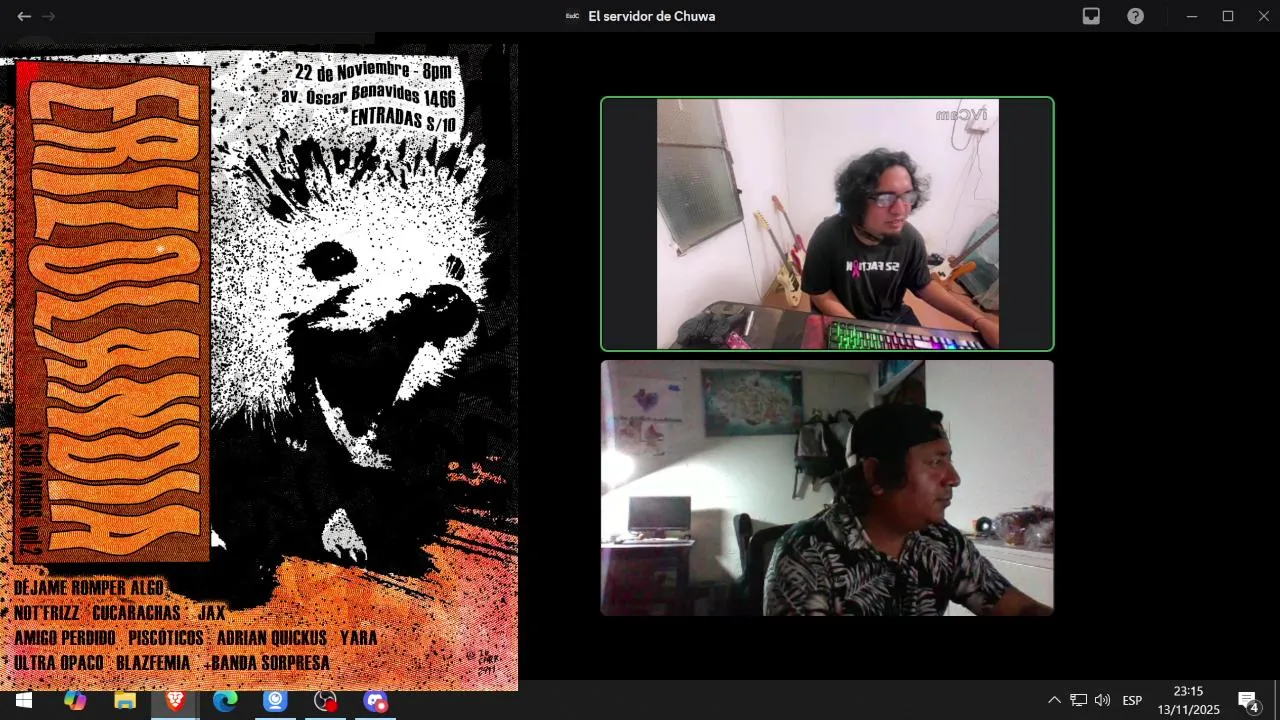Open the Discord help question mark
Viewport: 1280px width, 720px height.
tap(1135, 16)
